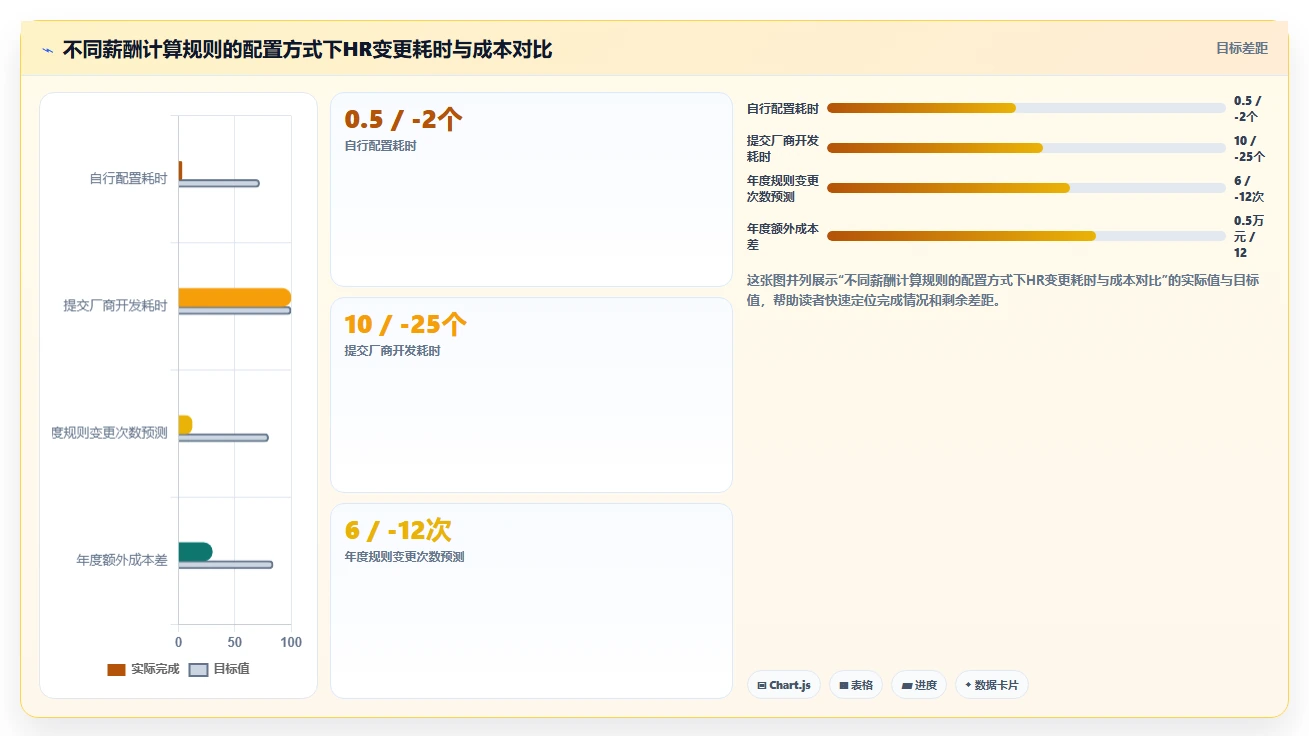Click 自行配置耗时 caption in first card
This screenshot has width=1309, height=736.
(380, 146)
